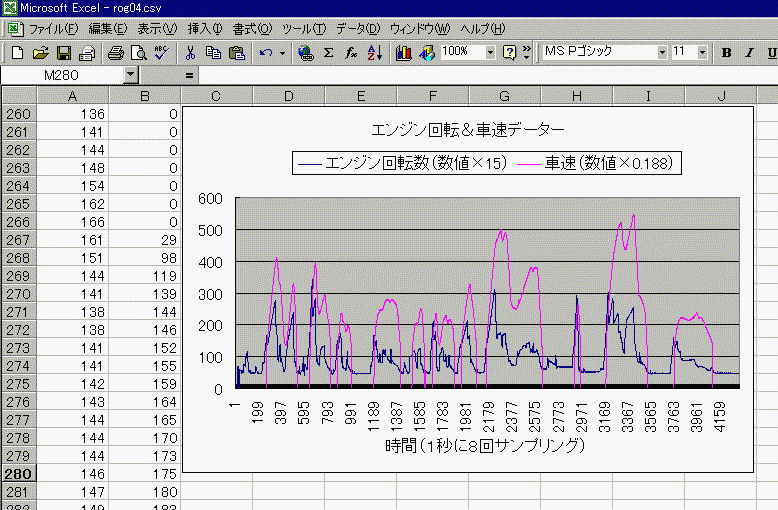Select cell containing 166 in row 266
The image size is (778, 510).
(x=73, y=222)
